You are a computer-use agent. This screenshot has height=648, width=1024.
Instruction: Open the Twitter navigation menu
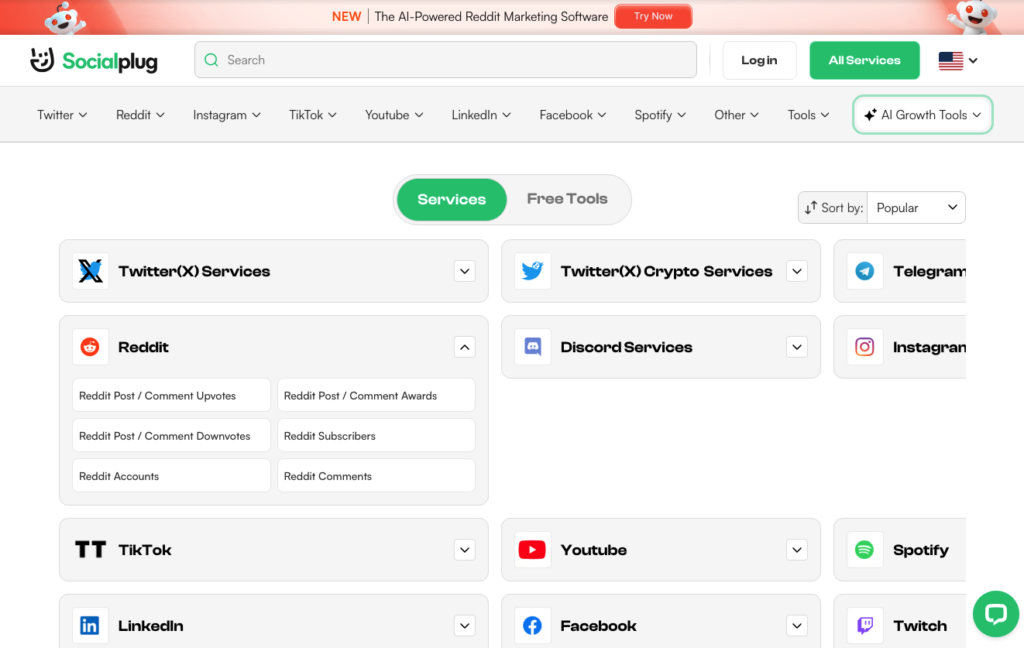coord(62,115)
